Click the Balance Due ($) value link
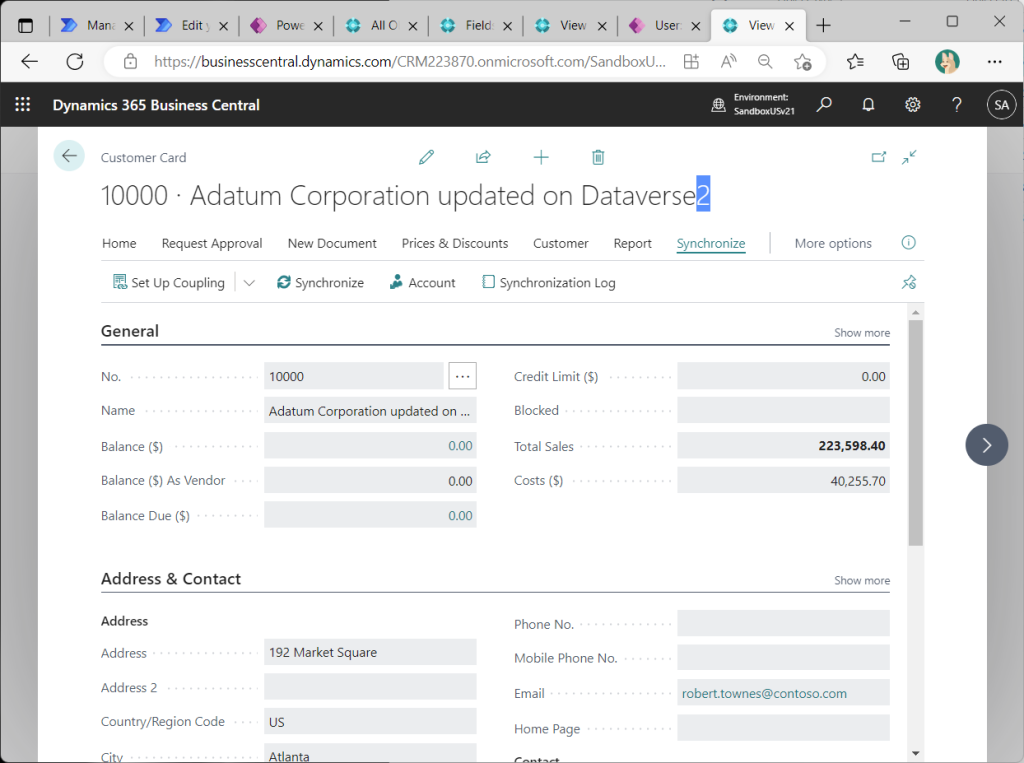Image resolution: width=1024 pixels, height=763 pixels. tap(460, 515)
